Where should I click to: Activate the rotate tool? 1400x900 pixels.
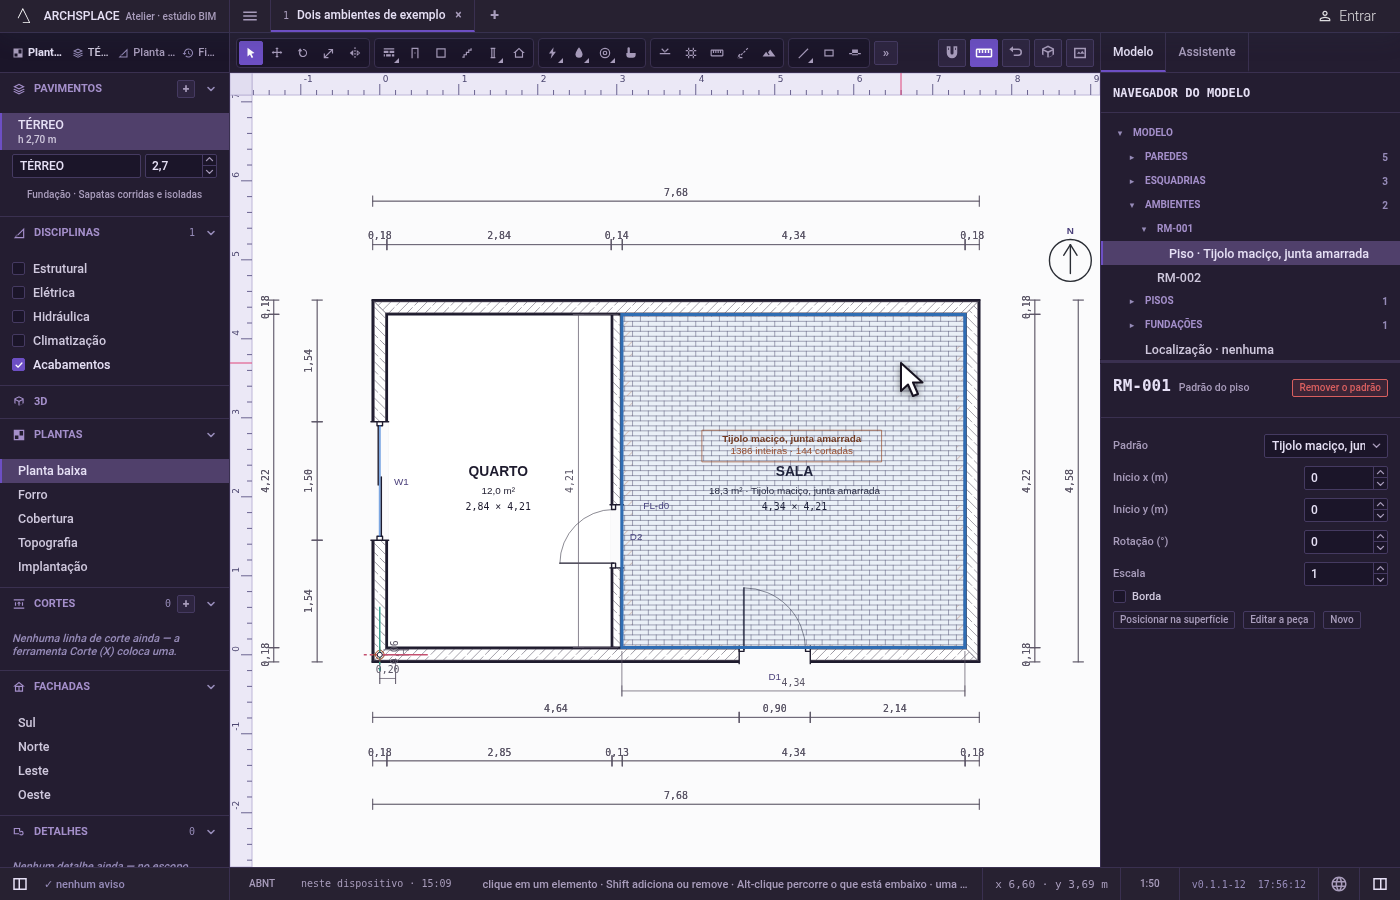(303, 53)
